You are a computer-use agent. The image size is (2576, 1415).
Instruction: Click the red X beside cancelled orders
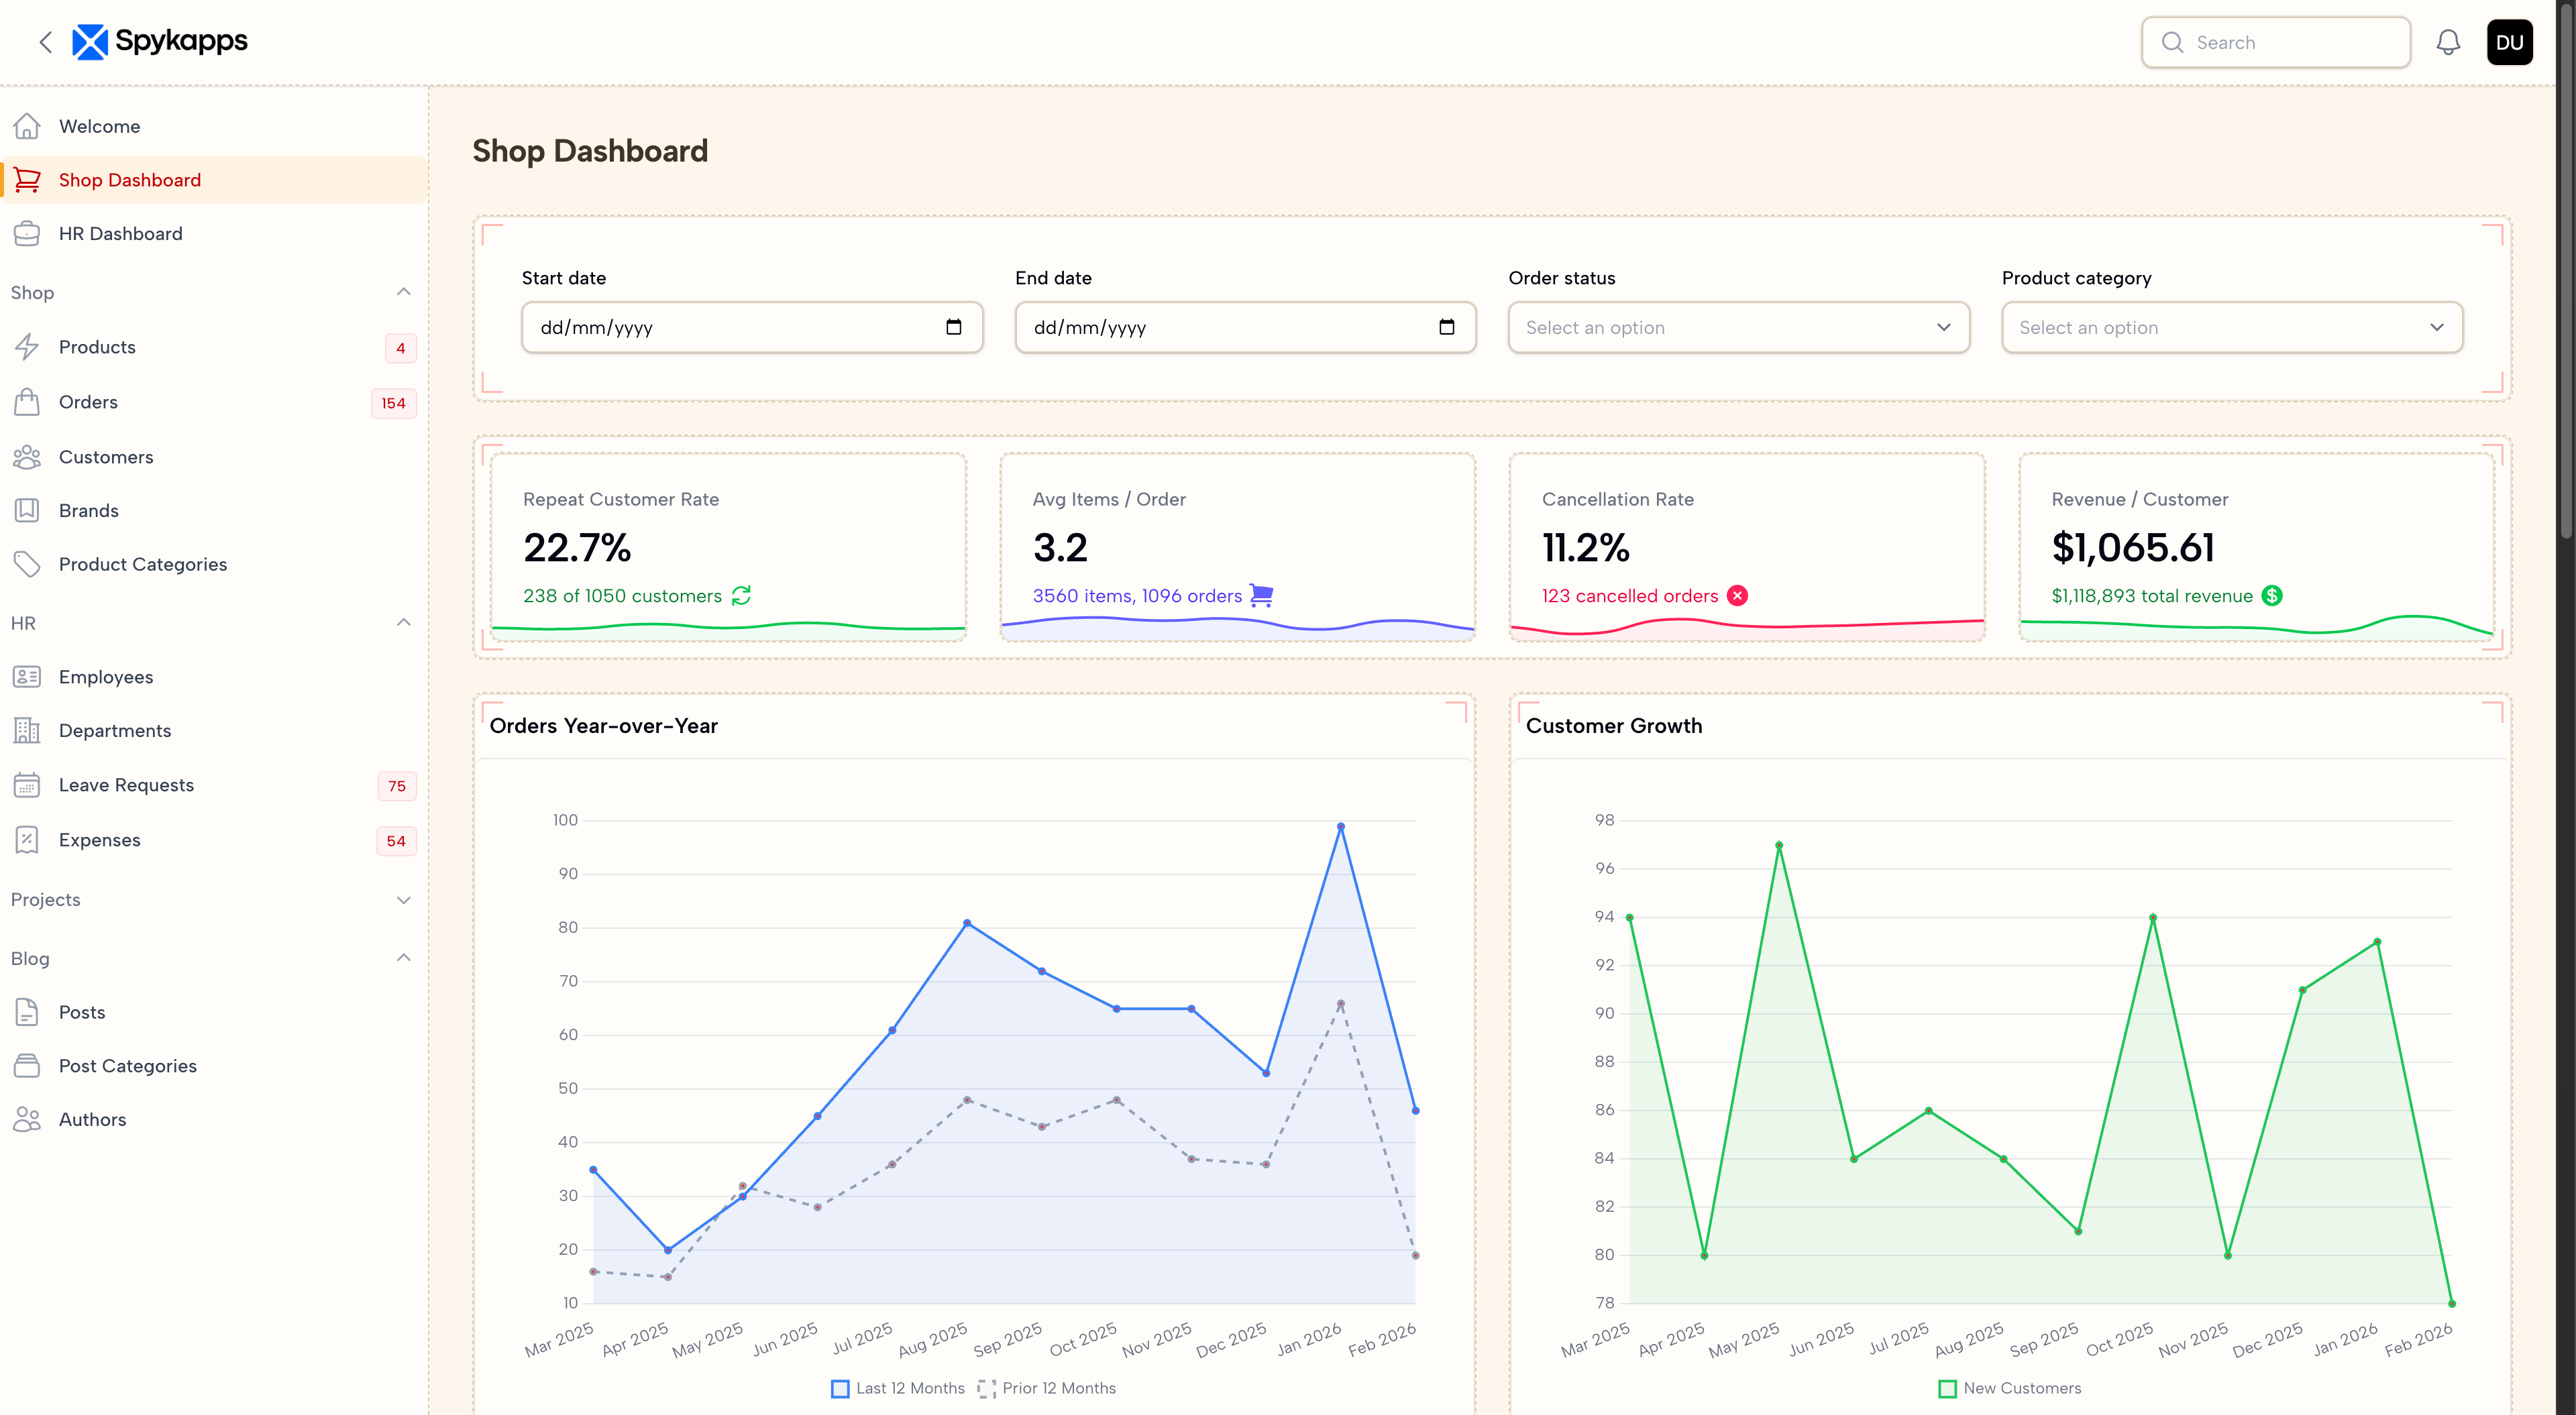click(x=1738, y=596)
